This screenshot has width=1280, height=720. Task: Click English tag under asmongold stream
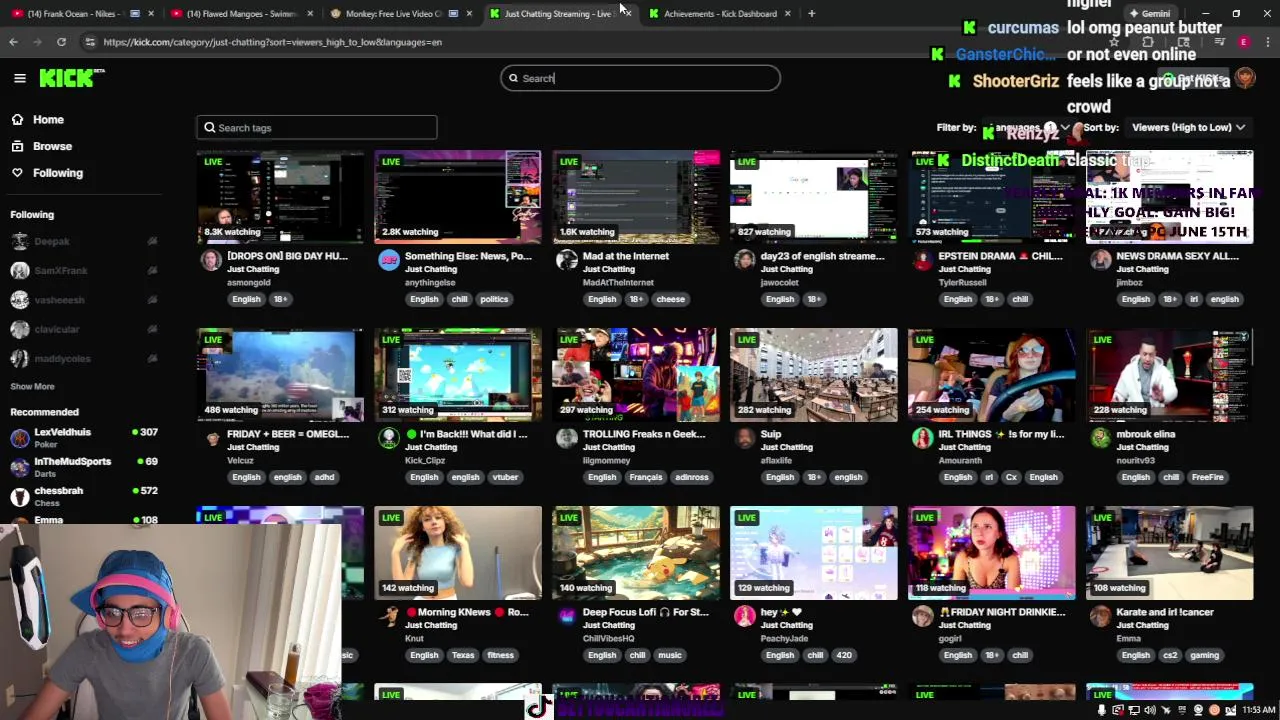[x=246, y=299]
